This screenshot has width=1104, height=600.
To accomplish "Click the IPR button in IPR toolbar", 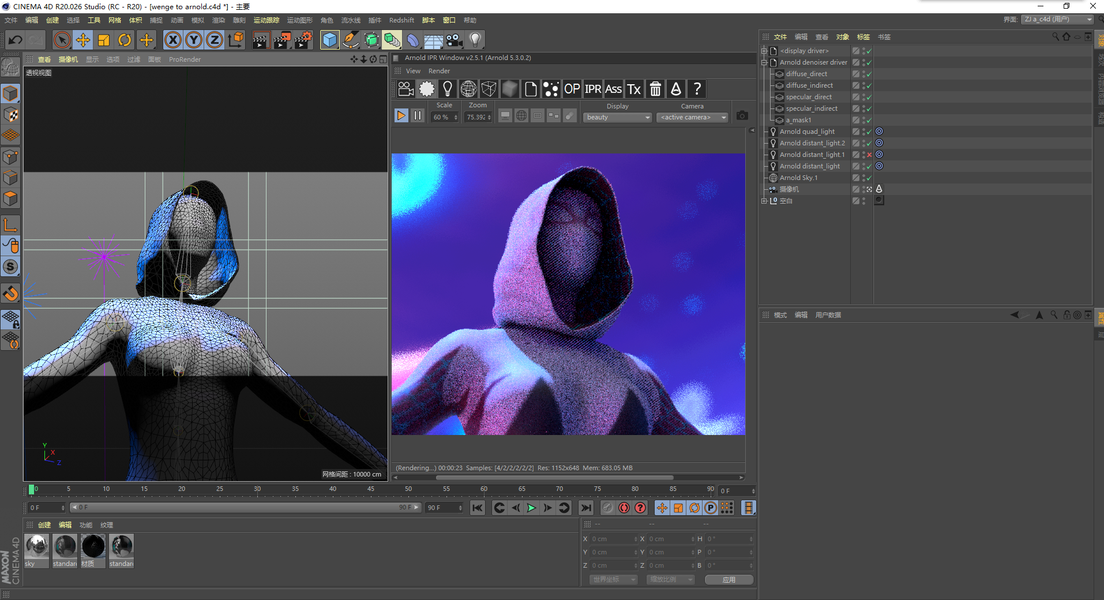I will point(593,89).
